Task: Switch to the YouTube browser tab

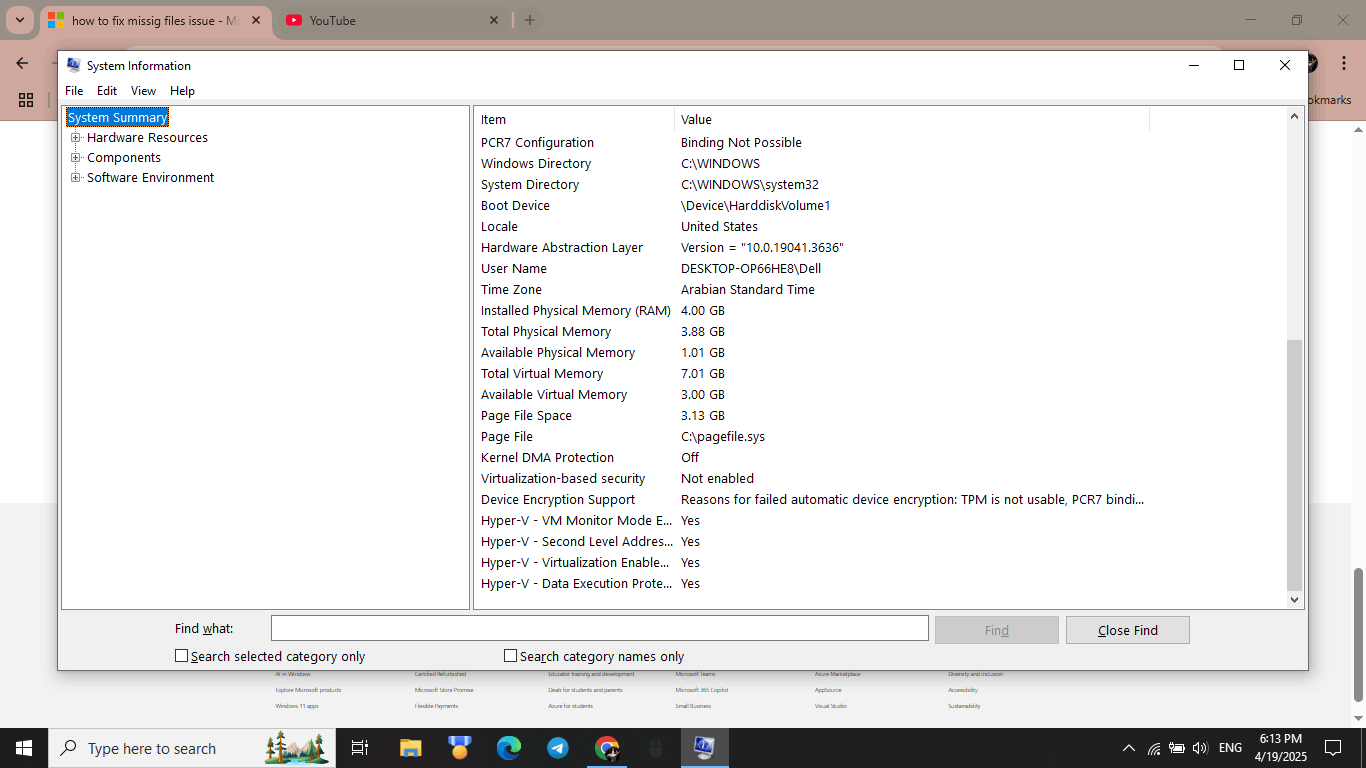Action: click(x=390, y=20)
